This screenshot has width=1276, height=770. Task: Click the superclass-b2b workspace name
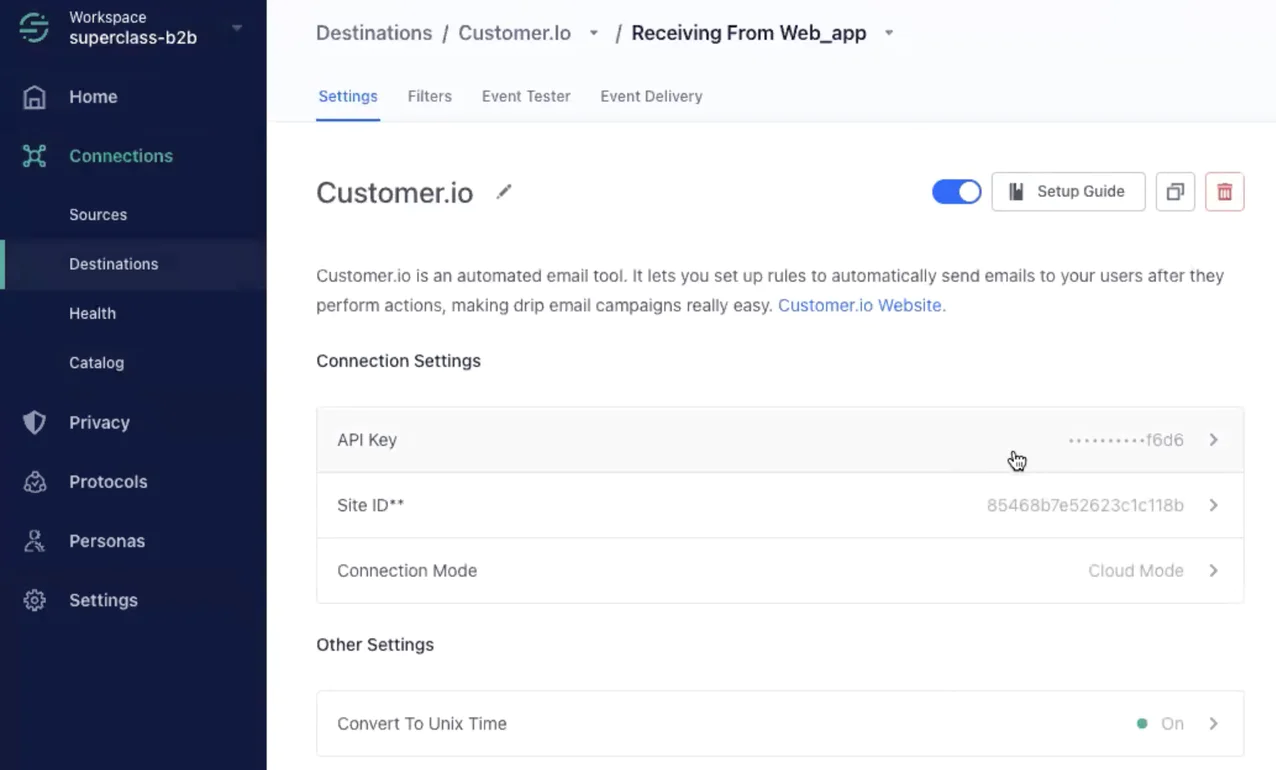(133, 38)
